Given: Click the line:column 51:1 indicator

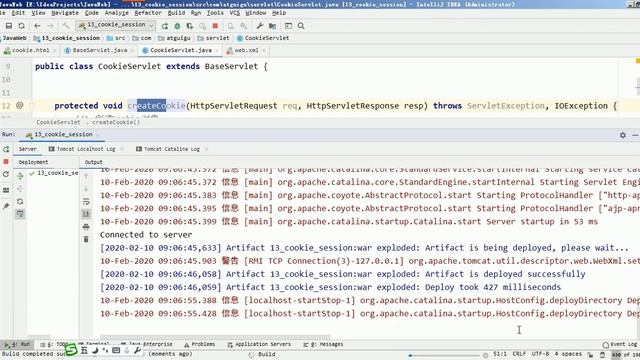Looking at the screenshot, I should (x=500, y=354).
